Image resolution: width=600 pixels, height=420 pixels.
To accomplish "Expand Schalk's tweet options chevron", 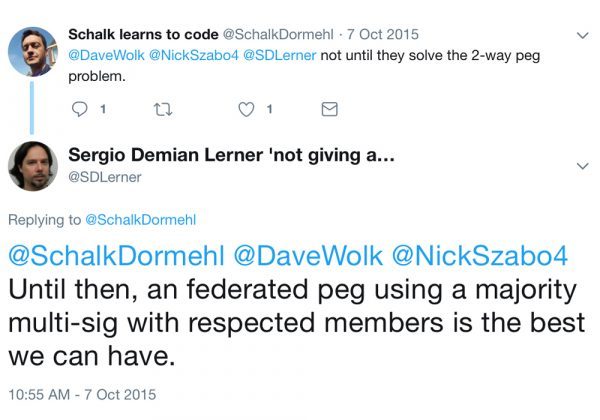I will coord(584,36).
